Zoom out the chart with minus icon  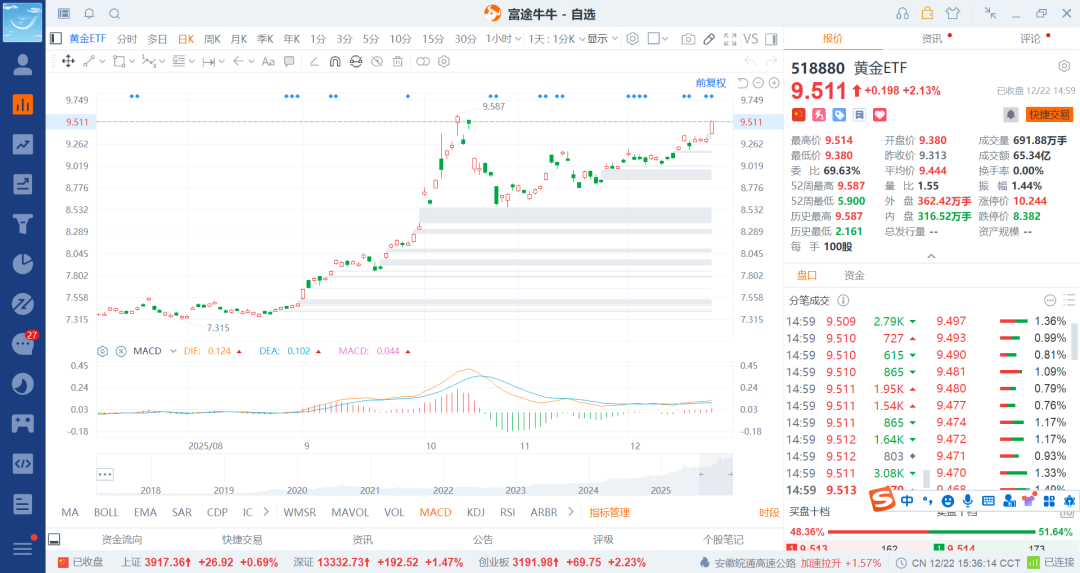click(758, 83)
